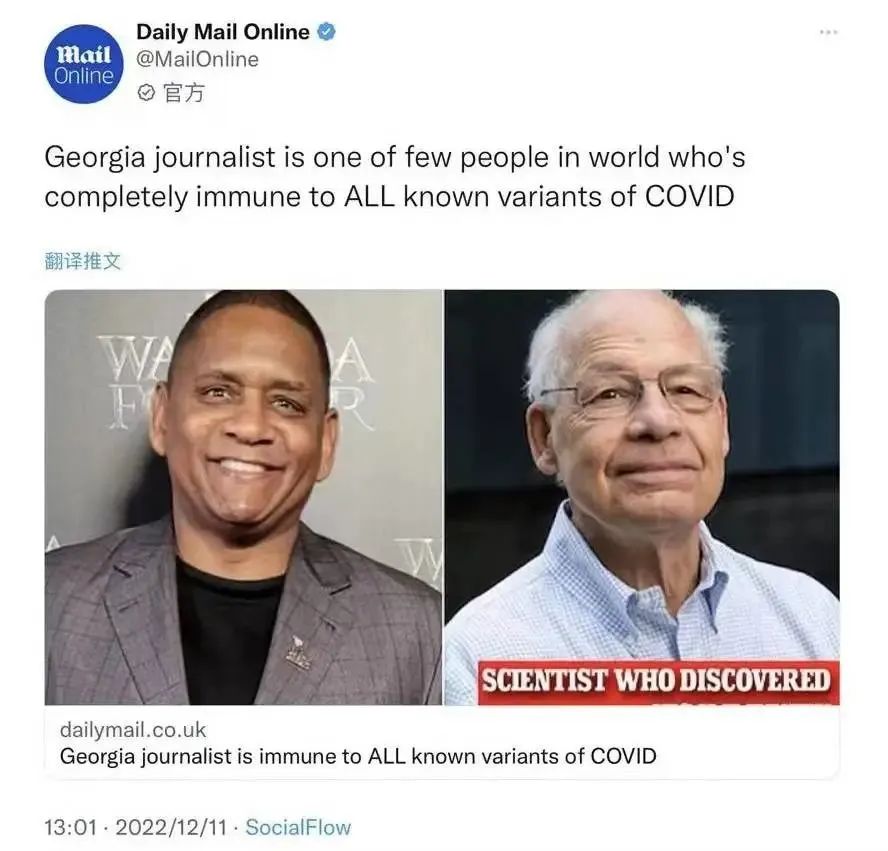The image size is (888, 851).
Task: Open the @MailOnline handle
Action: click(198, 59)
